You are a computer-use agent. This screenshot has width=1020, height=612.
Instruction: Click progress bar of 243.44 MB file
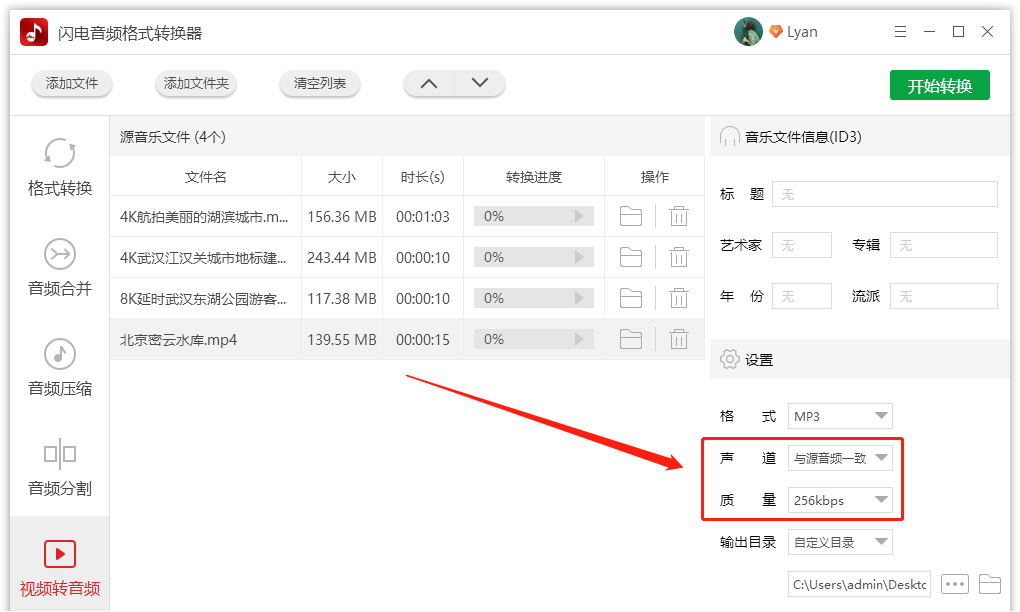(533, 258)
